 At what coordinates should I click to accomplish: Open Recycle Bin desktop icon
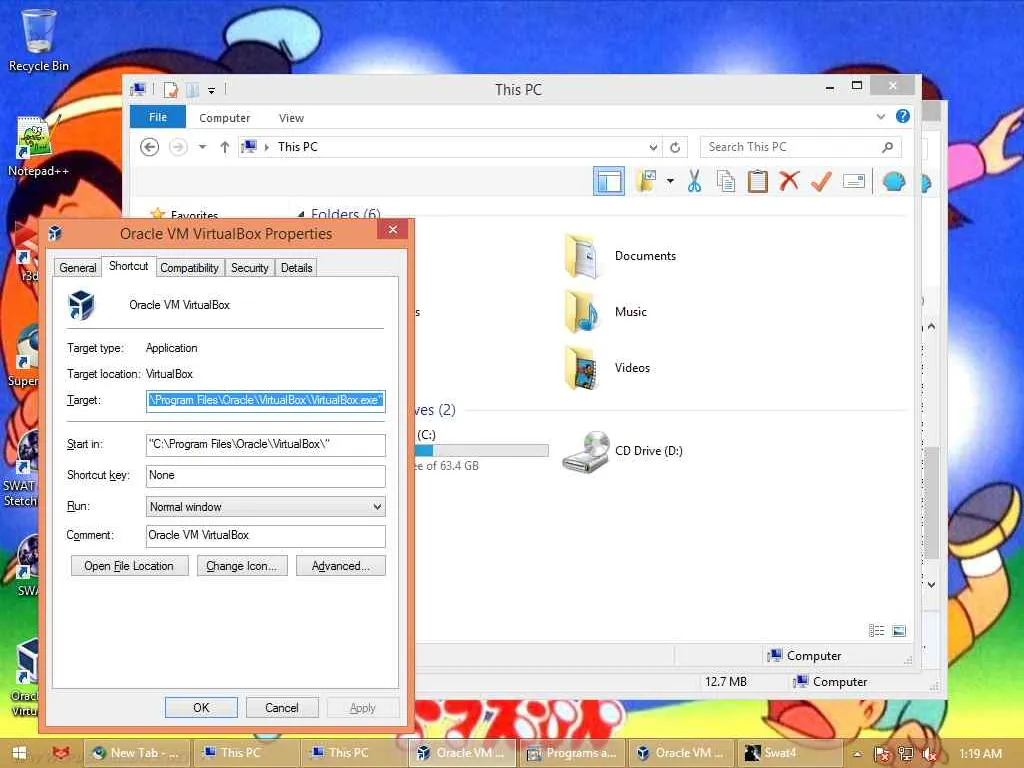pos(39,39)
